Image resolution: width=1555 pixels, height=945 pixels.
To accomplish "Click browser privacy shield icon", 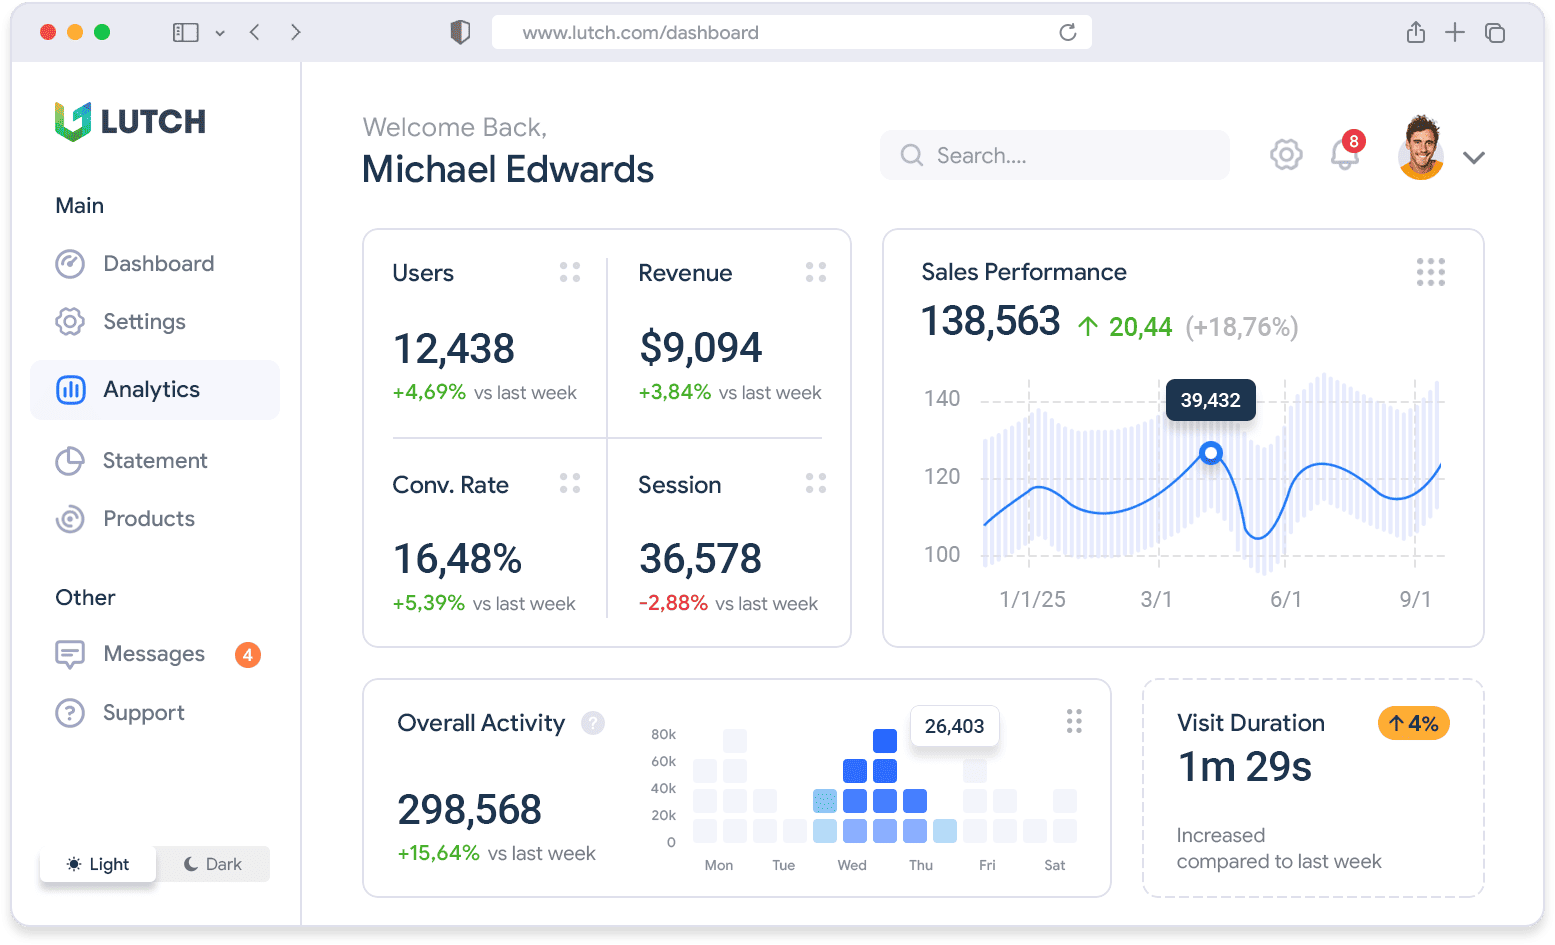I will pyautogui.click(x=460, y=32).
